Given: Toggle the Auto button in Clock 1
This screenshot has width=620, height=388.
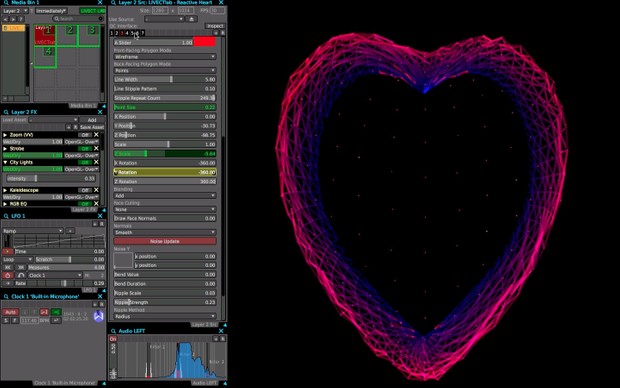Looking at the screenshot, I should pos(10,312).
